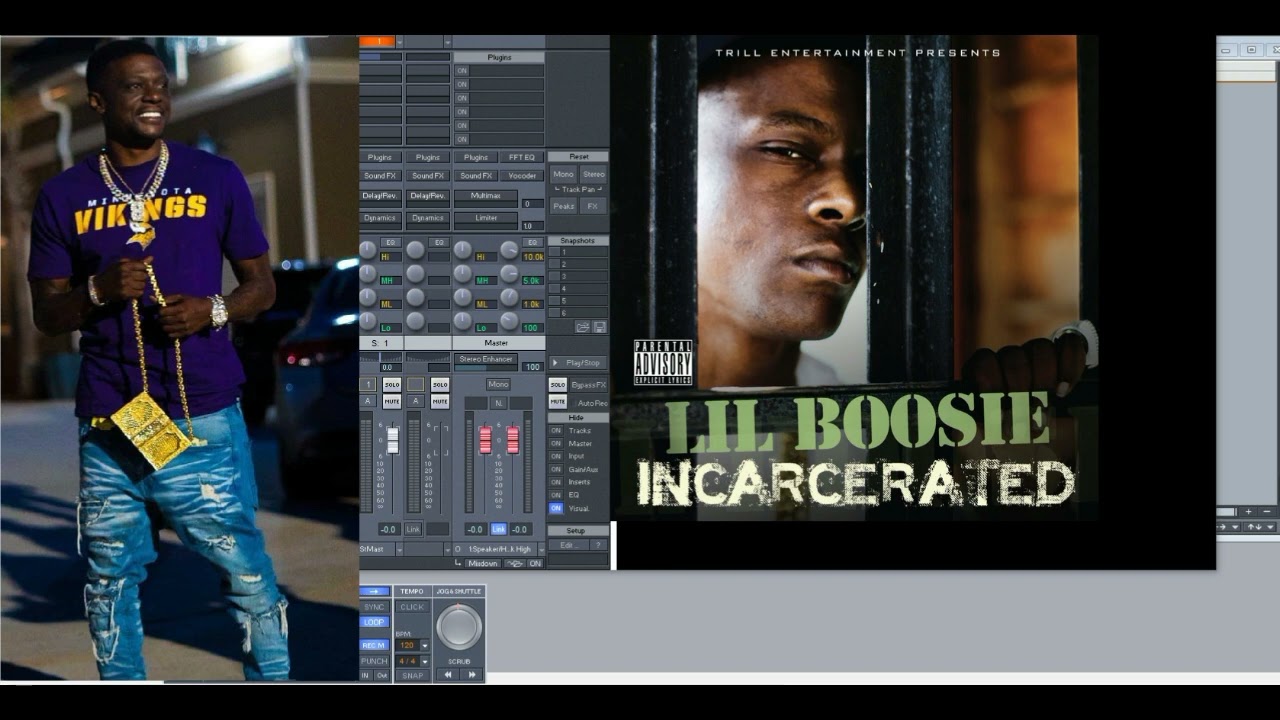Click the Edit... setup button

pos(568,545)
